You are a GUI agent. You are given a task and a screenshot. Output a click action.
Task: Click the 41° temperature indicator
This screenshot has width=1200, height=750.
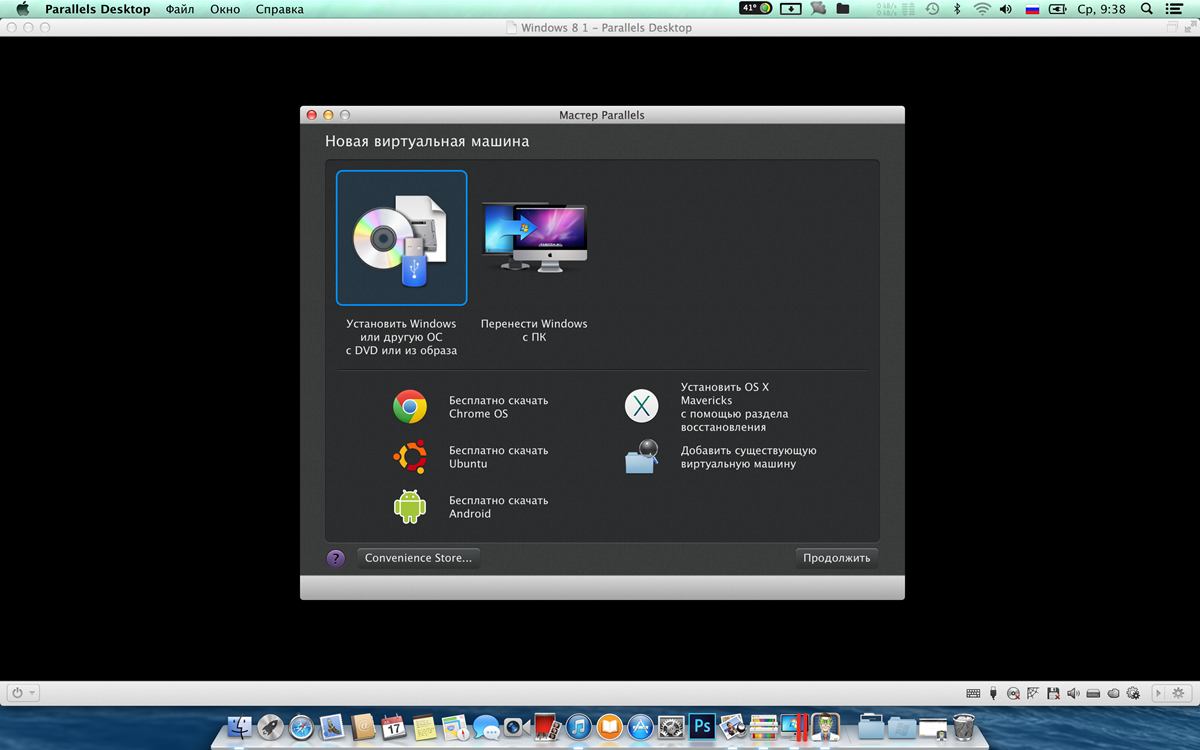[x=756, y=9]
